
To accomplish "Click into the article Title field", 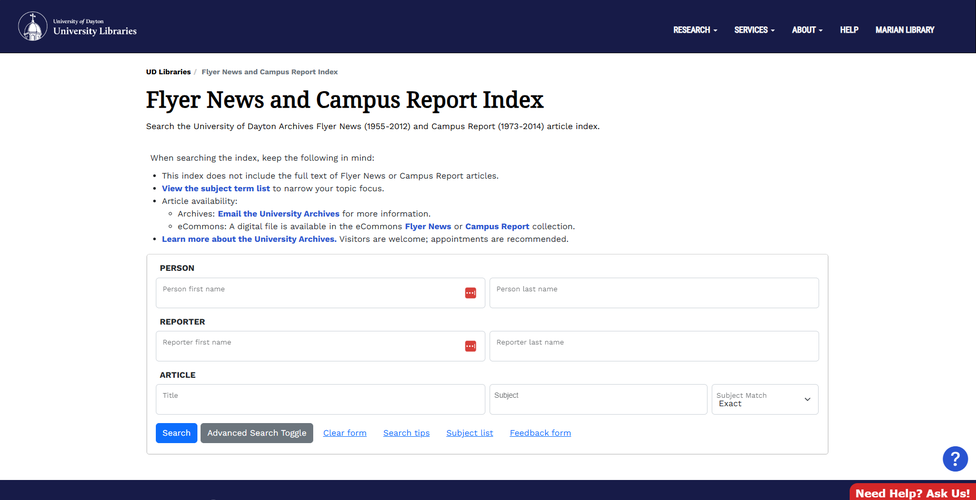I will coord(320,399).
